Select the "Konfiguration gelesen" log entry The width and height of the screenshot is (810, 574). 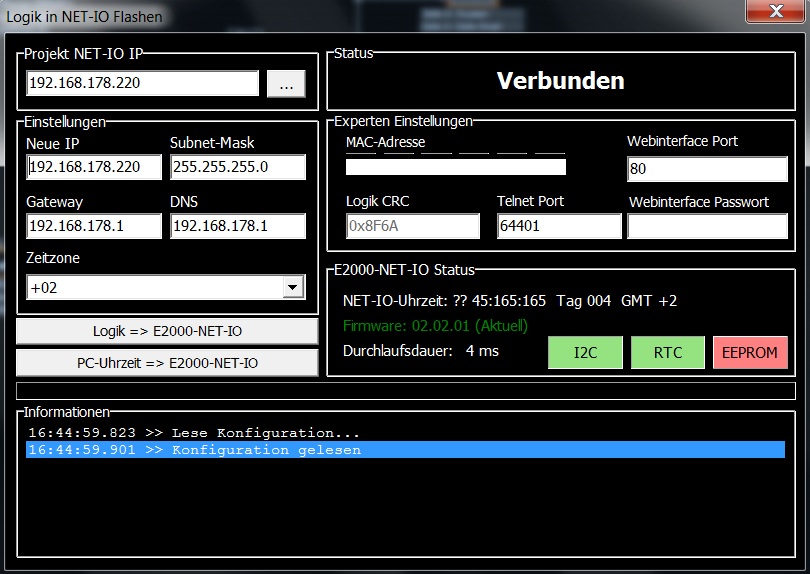[405, 450]
